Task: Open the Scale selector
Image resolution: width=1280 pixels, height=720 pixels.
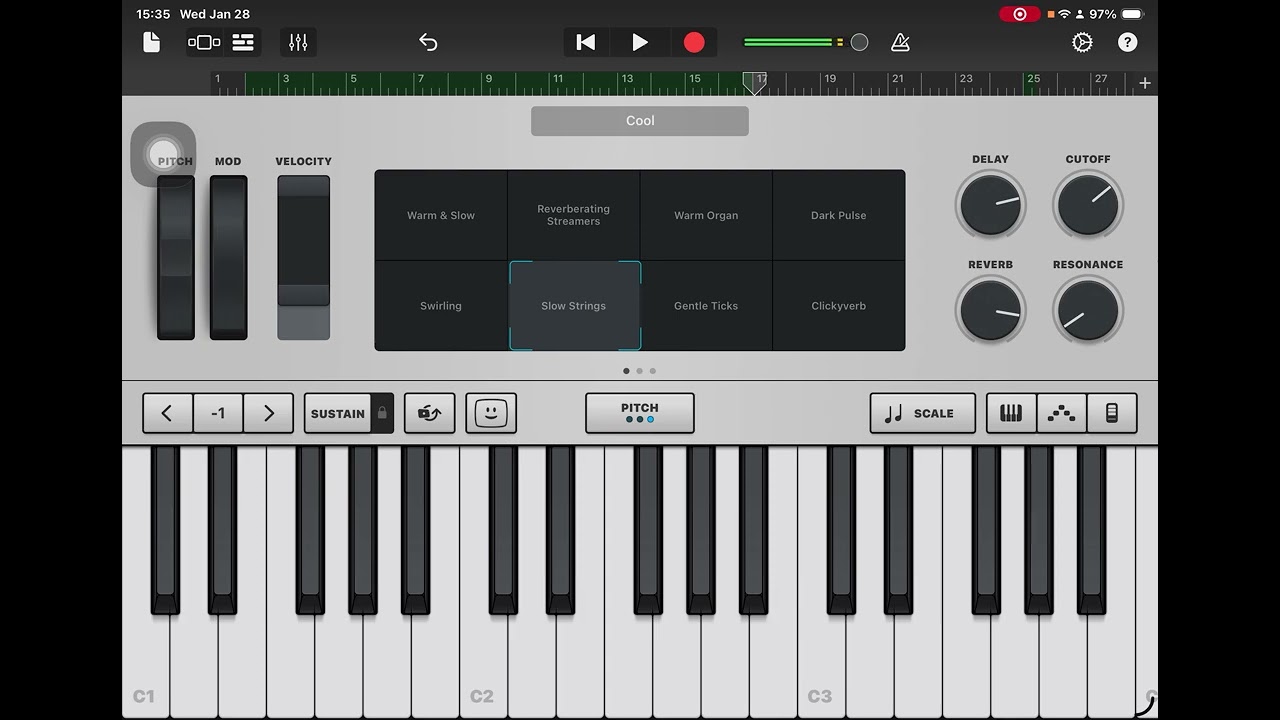Action: point(923,413)
